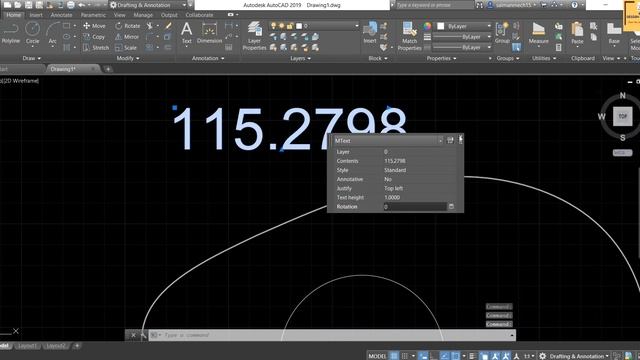Click the help question mark icon
The image size is (640, 360).
tap(574, 5)
